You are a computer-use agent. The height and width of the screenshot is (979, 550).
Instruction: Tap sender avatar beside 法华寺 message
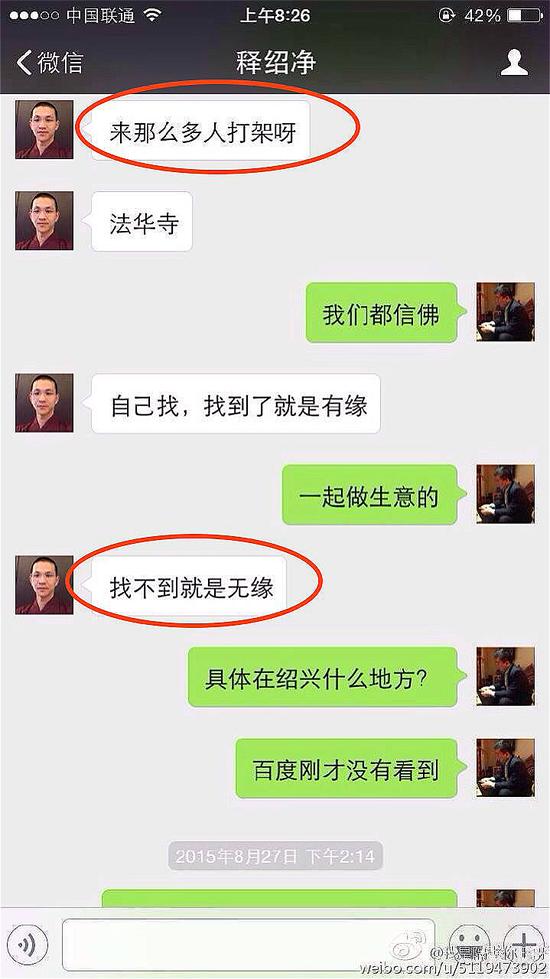point(44,220)
